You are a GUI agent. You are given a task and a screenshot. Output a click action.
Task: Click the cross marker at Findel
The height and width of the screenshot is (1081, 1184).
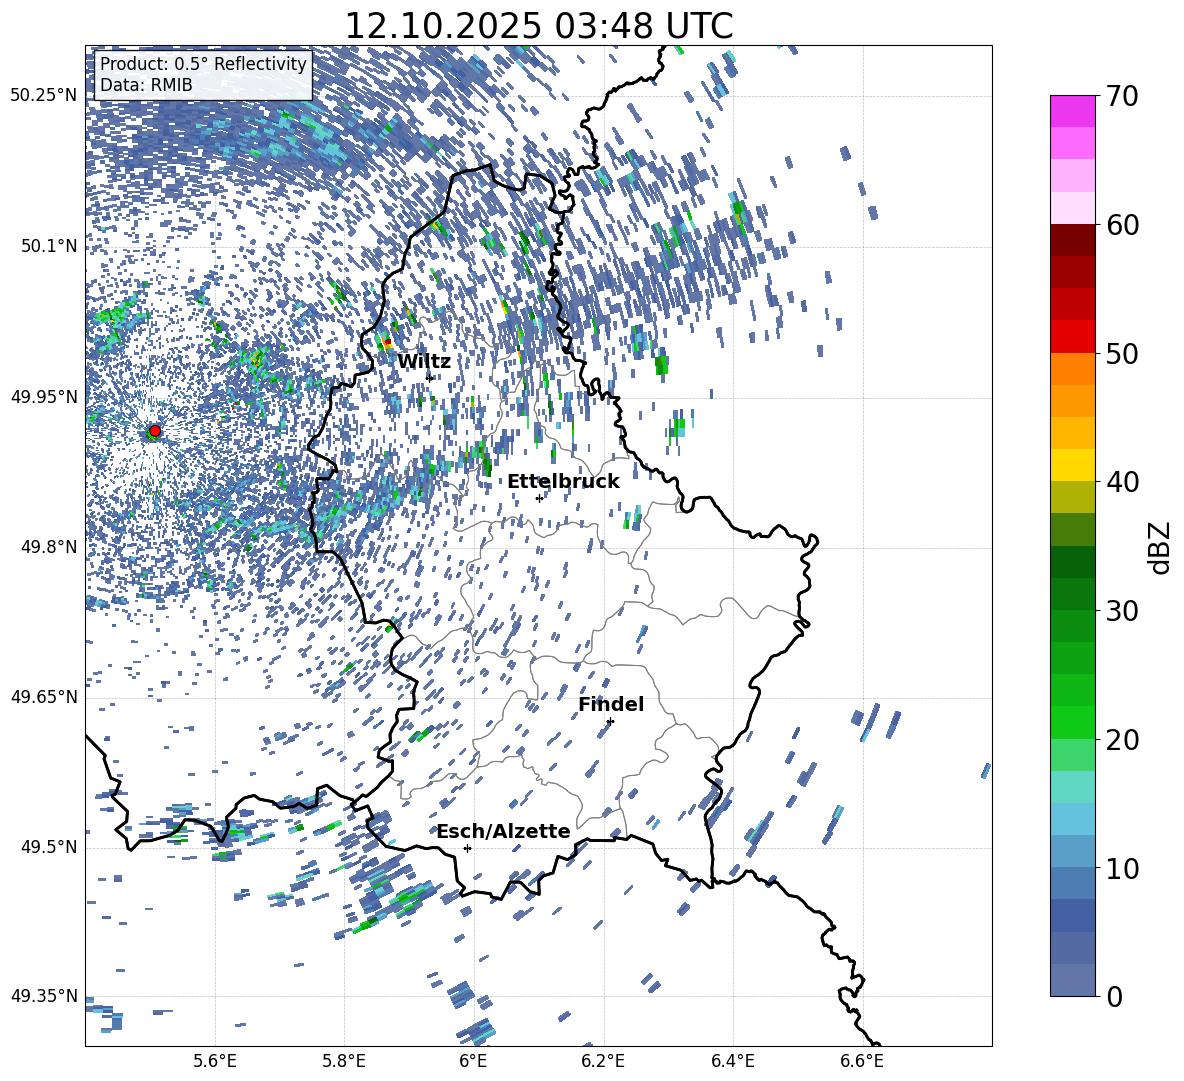tap(610, 722)
